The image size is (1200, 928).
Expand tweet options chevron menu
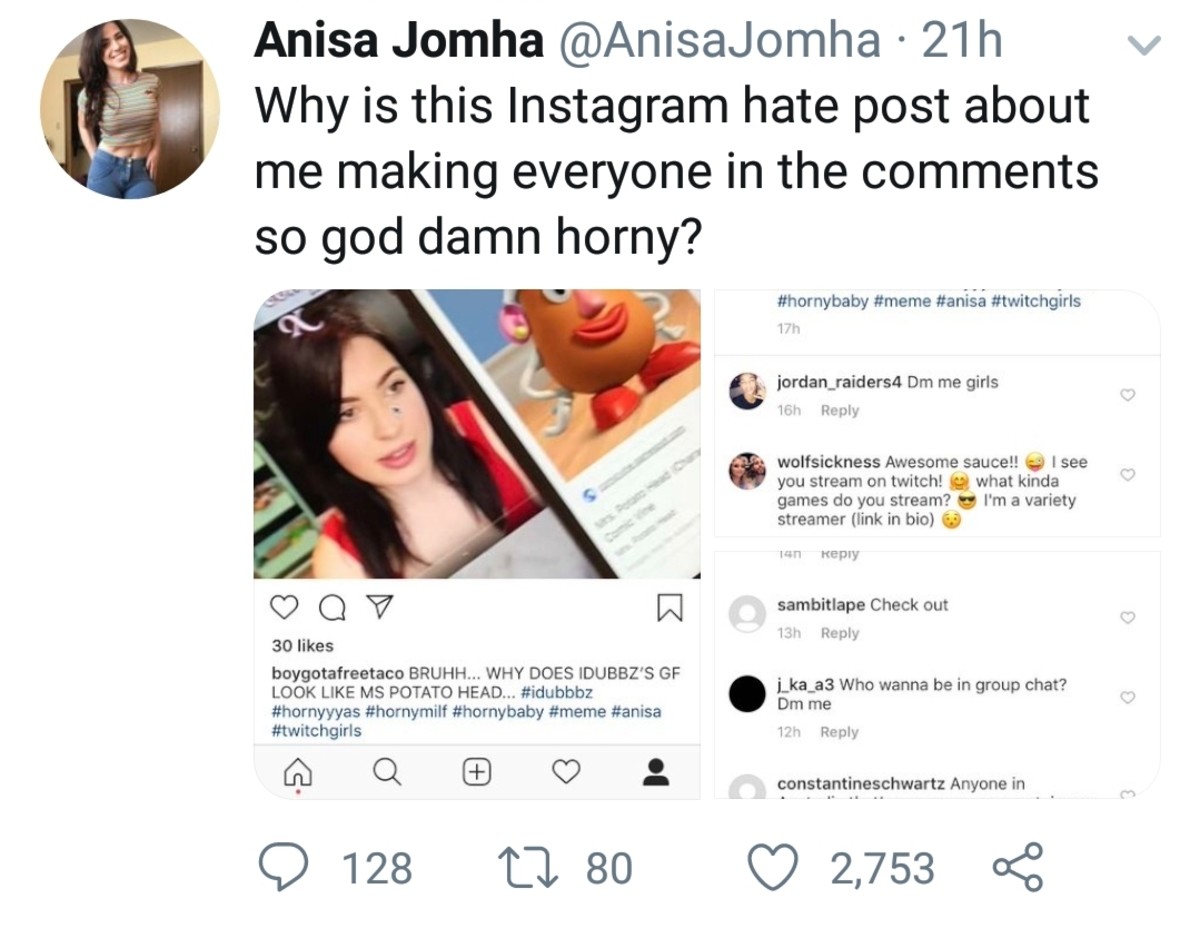pos(1143,45)
